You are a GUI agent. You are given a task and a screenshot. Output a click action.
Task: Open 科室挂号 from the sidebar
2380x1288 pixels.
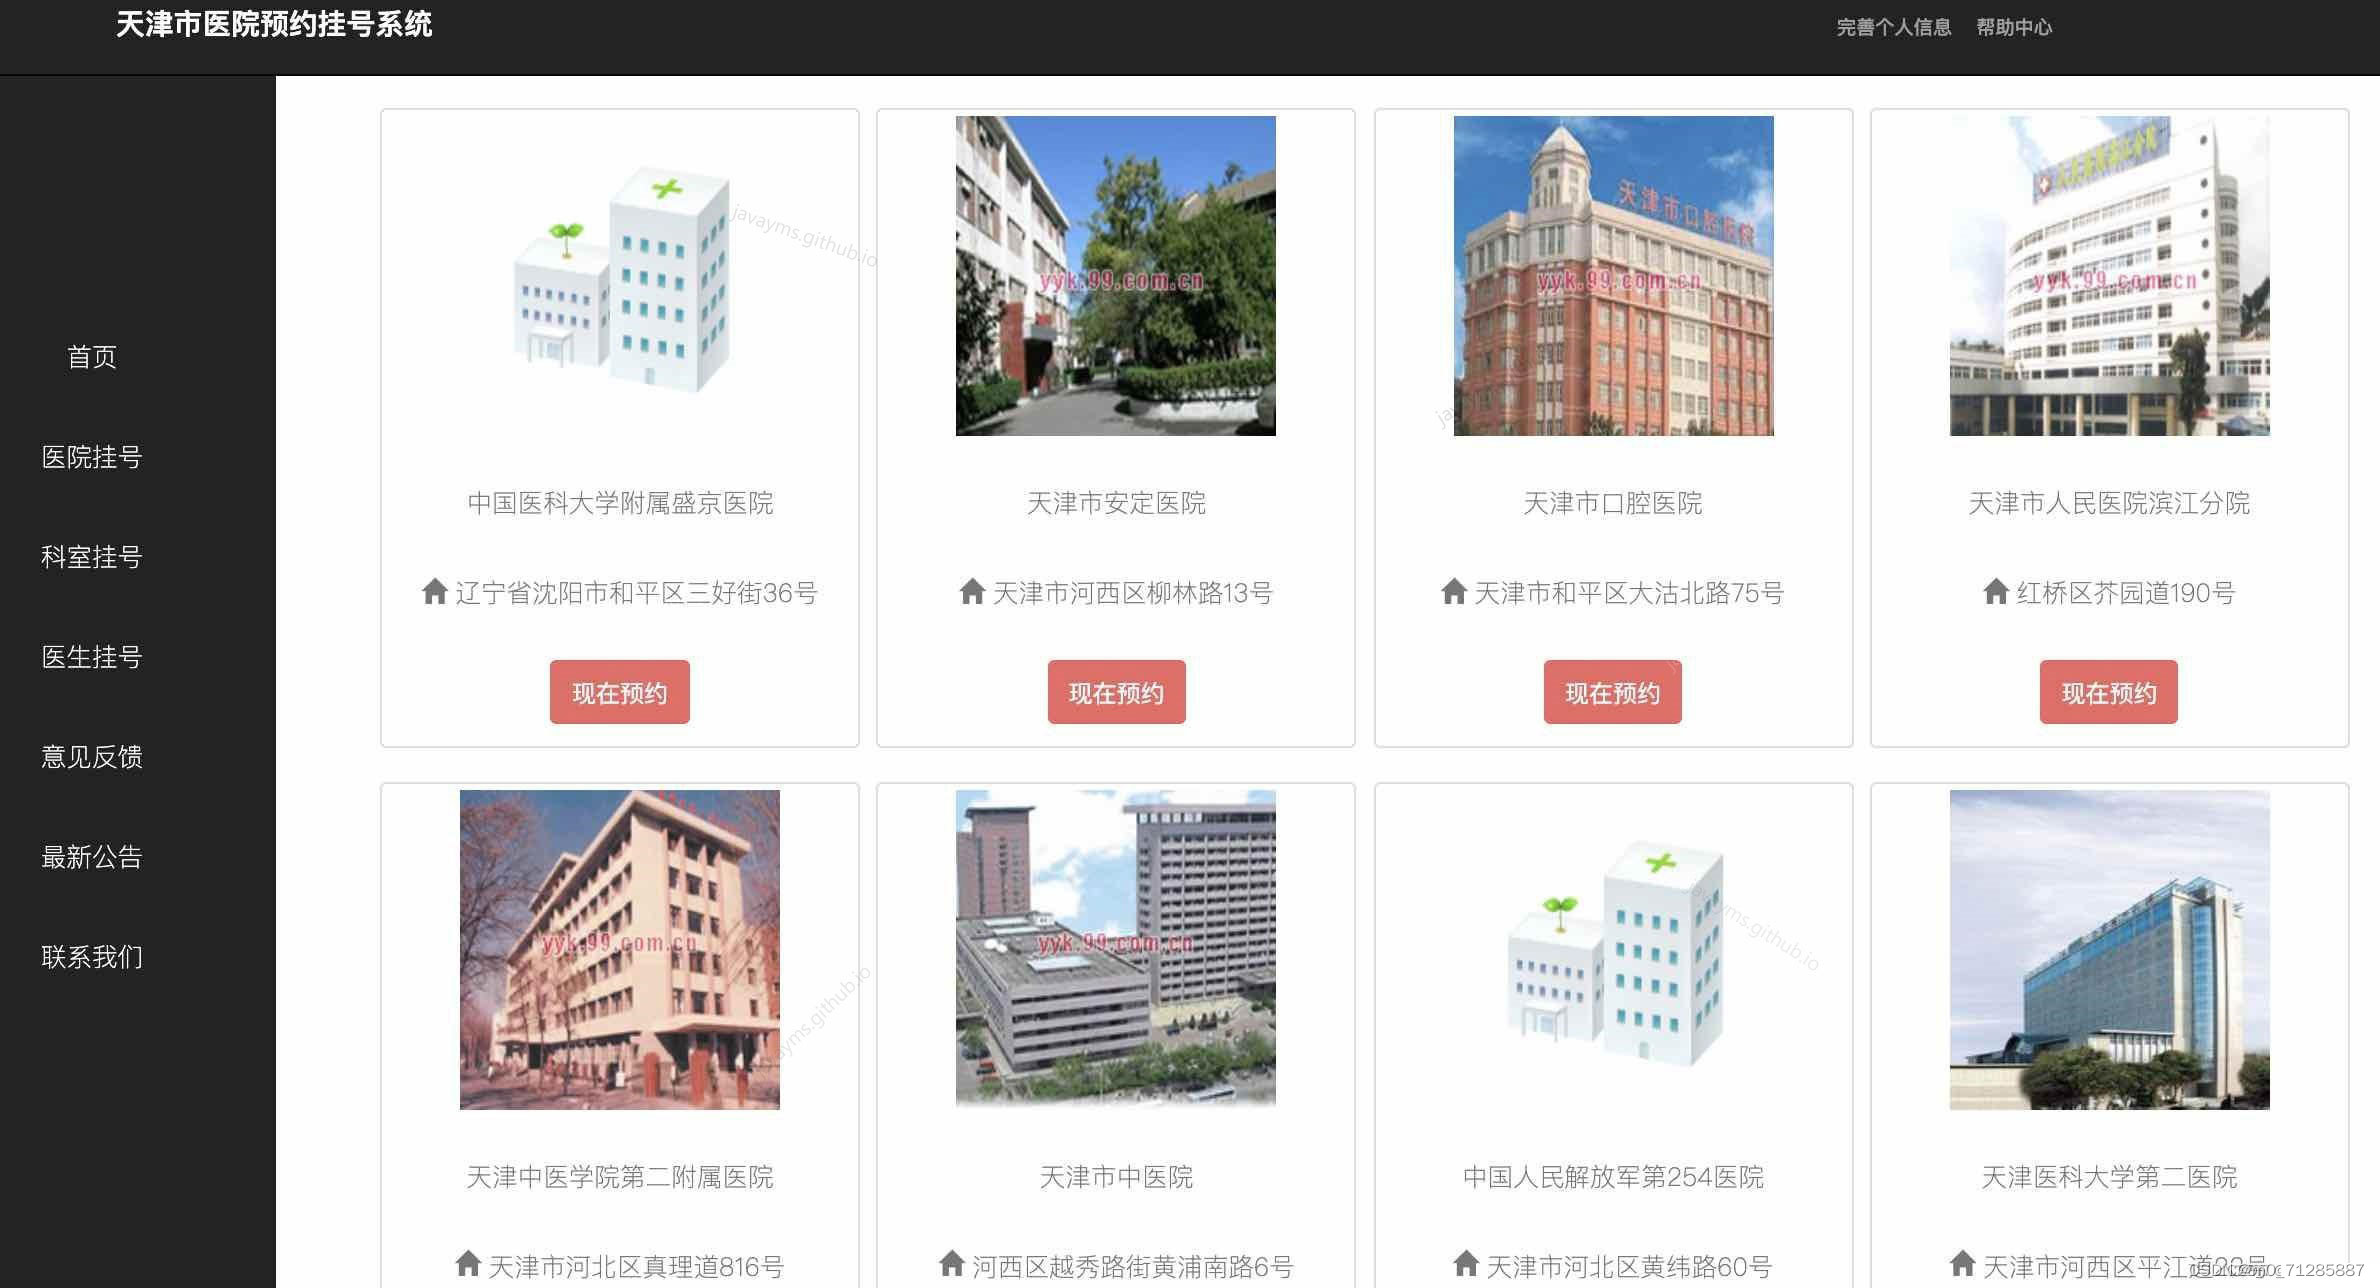(x=92, y=557)
